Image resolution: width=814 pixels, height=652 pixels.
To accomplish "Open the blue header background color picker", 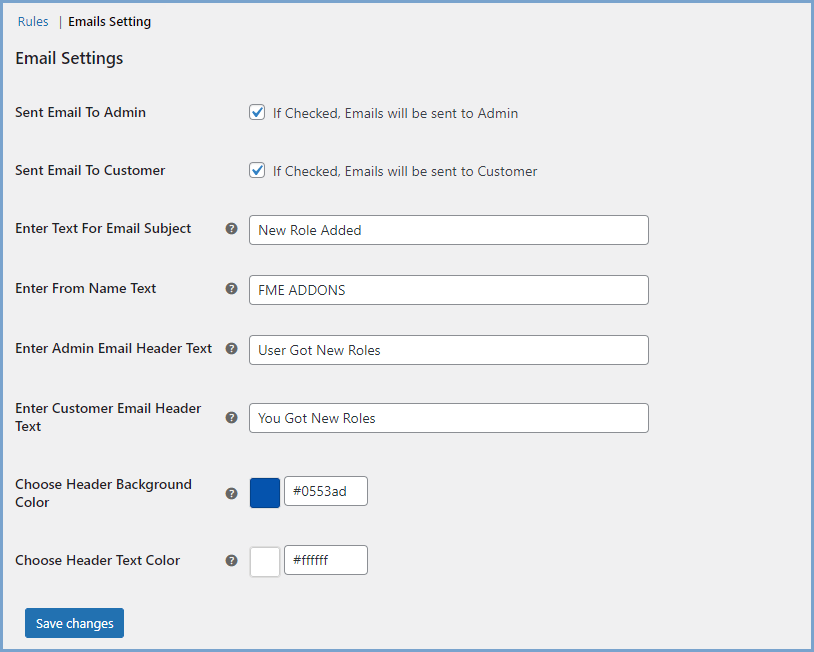I will tap(264, 491).
